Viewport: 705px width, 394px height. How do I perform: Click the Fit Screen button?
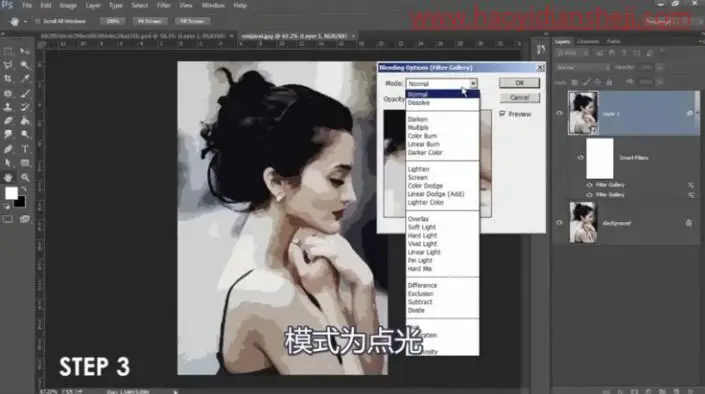[x=150, y=21]
